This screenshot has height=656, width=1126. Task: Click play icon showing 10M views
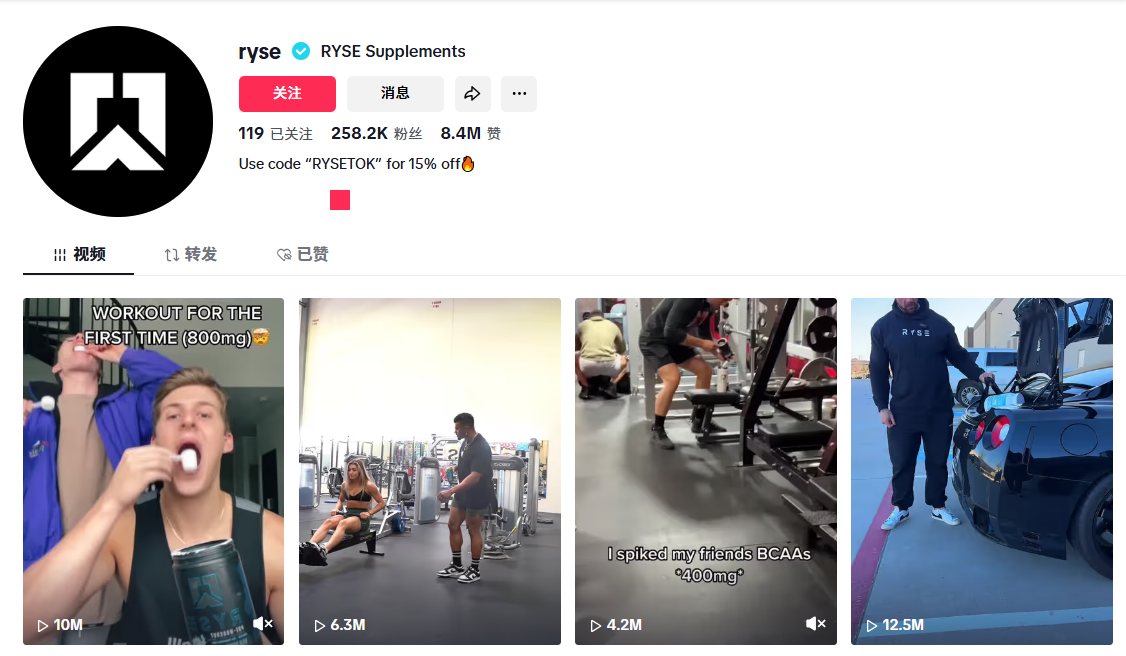point(43,626)
